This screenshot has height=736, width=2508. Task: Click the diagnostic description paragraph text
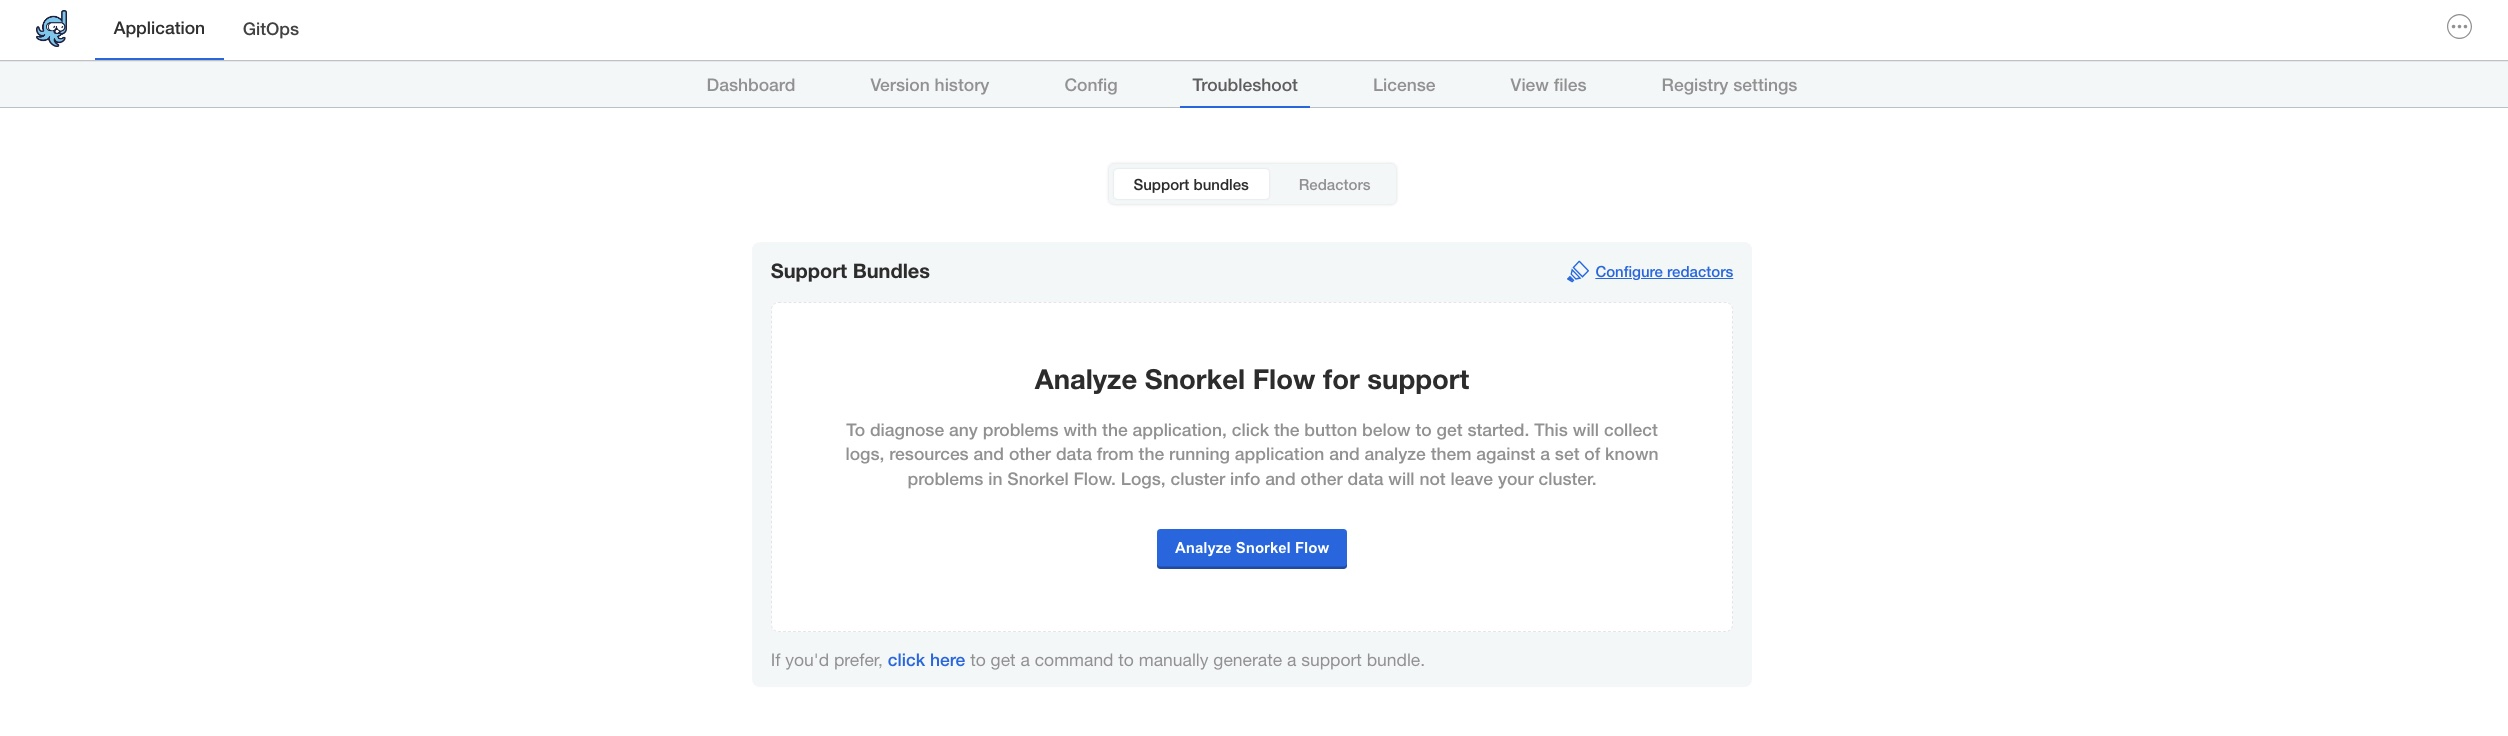[x=1252, y=455]
